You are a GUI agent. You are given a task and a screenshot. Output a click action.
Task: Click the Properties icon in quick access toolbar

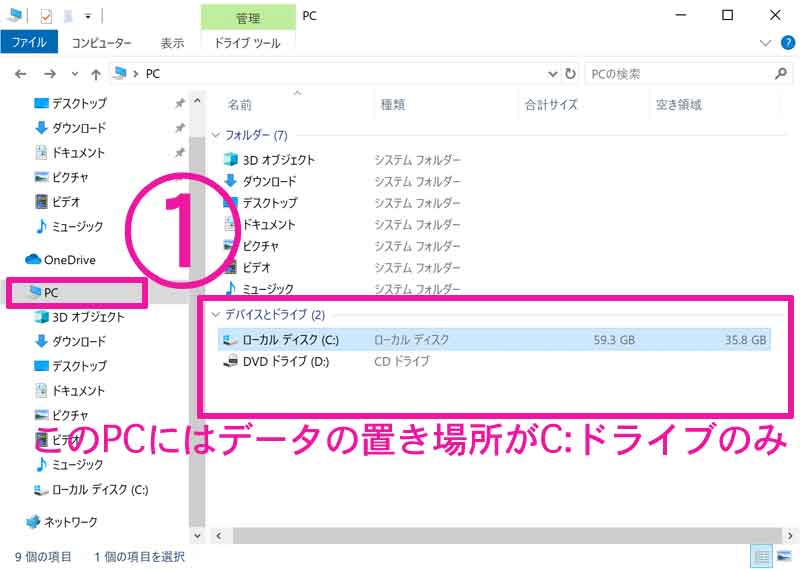point(46,16)
